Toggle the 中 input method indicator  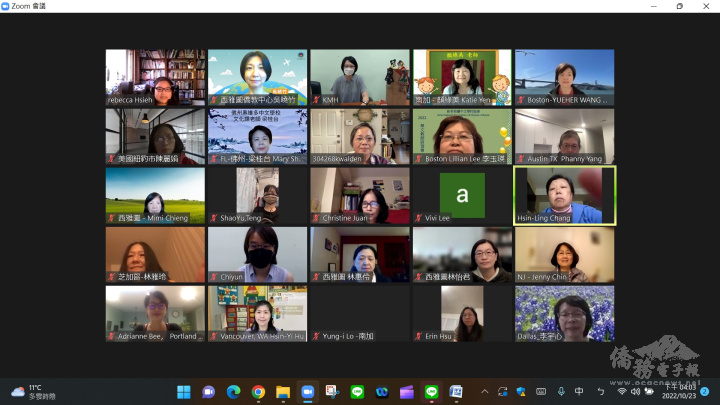point(579,391)
